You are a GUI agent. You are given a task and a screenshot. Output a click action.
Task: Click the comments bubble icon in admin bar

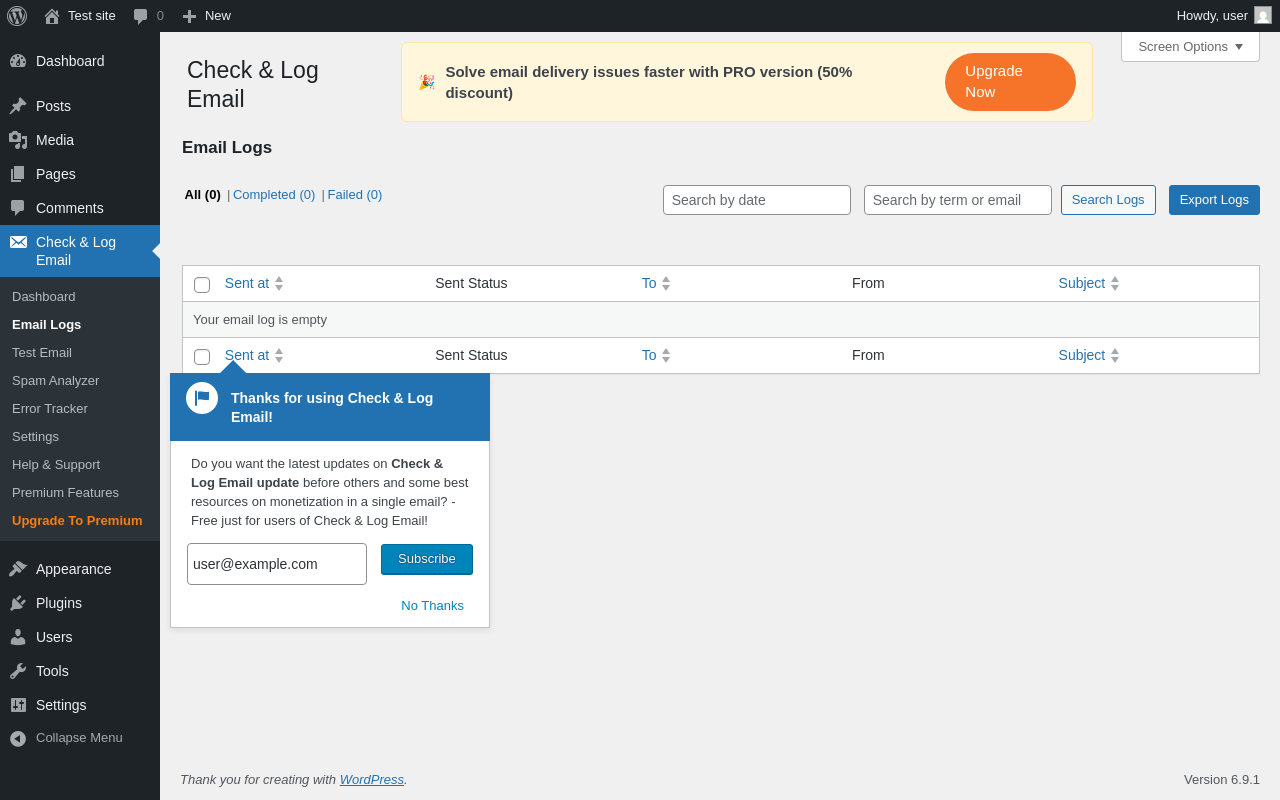click(x=141, y=16)
